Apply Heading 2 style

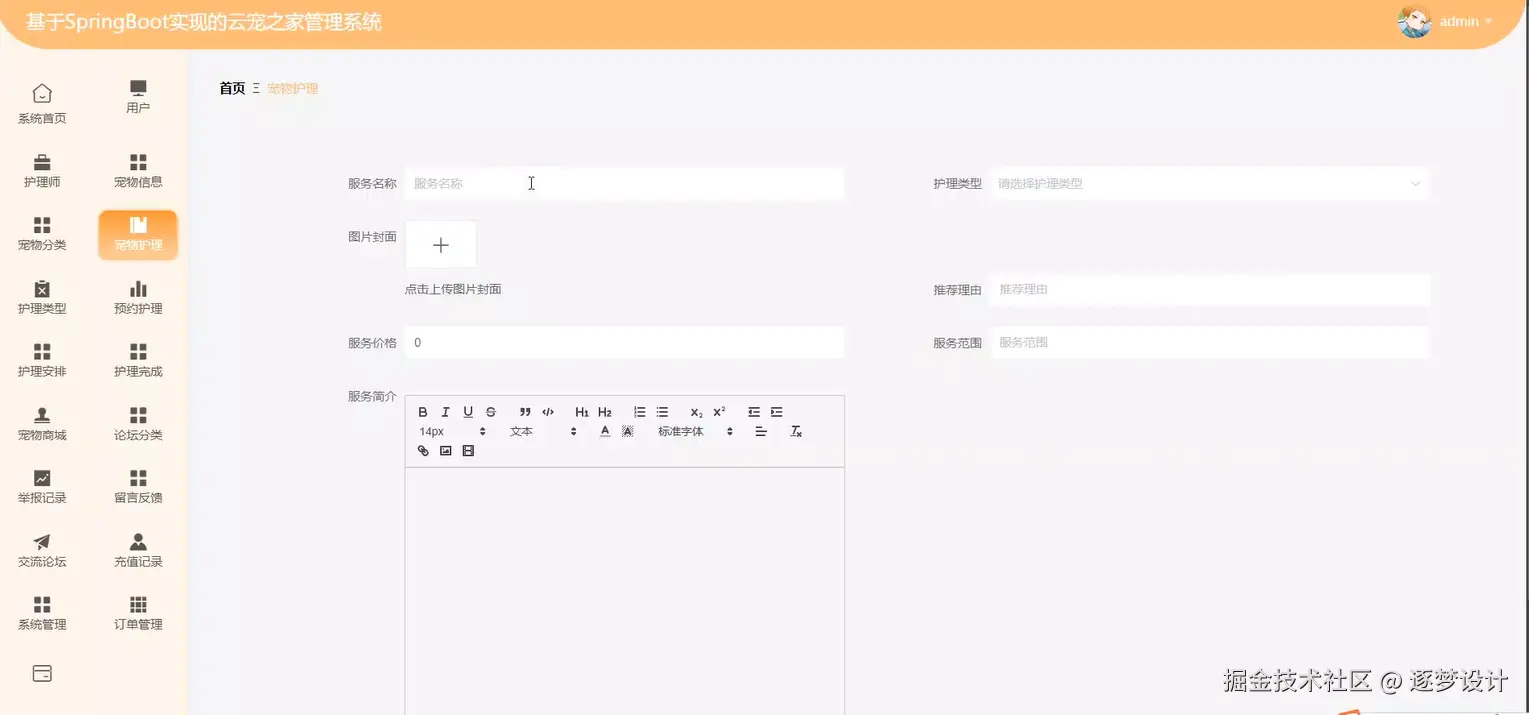point(605,412)
